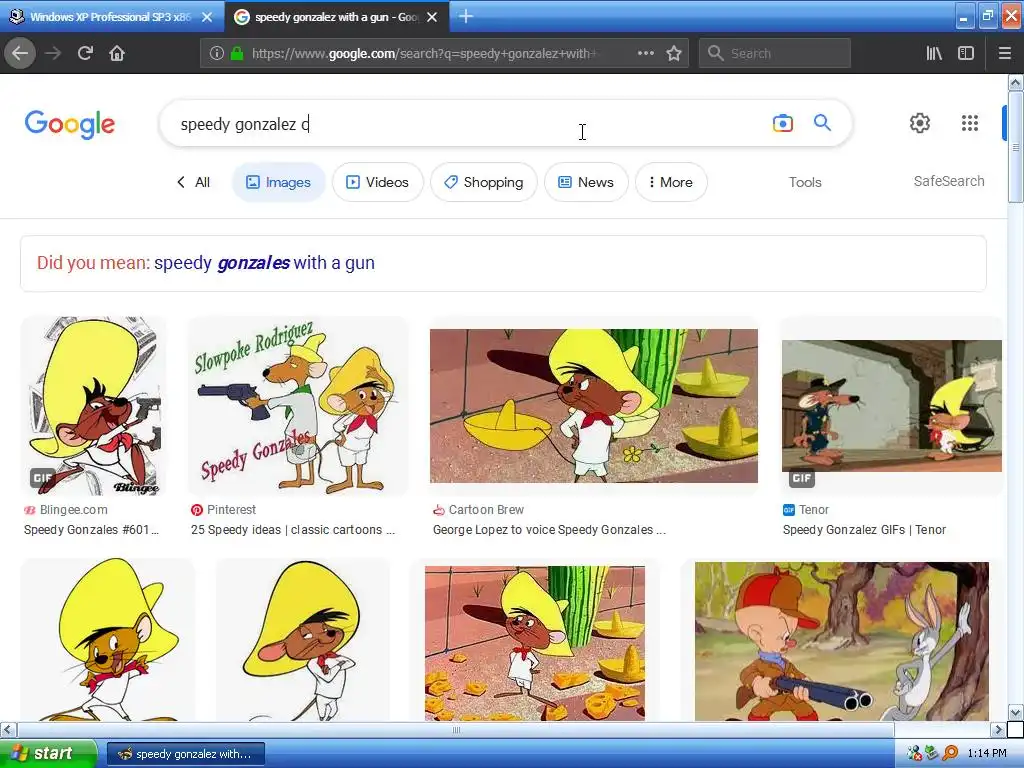Click suggested spelling speedy gonzales with a gun
This screenshot has height=768, width=1024.
tap(264, 263)
